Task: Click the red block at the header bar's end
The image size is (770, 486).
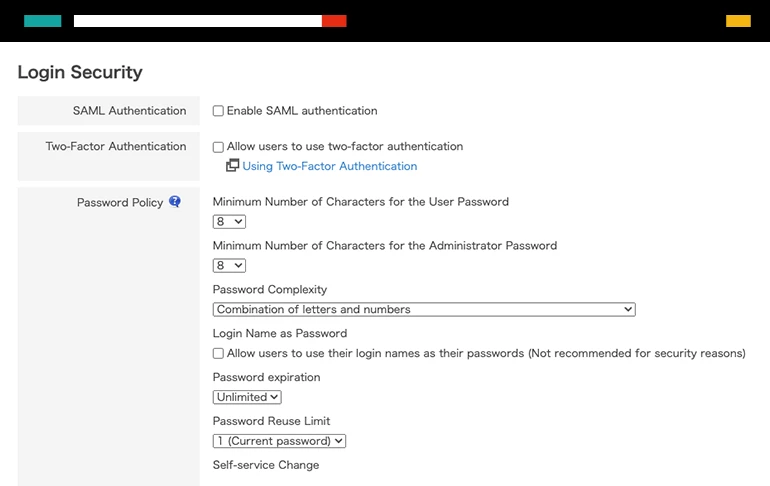Action: click(x=334, y=21)
